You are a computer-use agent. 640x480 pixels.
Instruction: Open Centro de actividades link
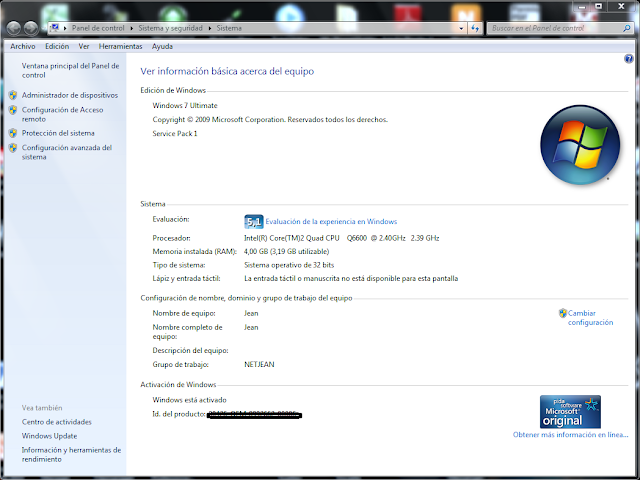point(57,422)
